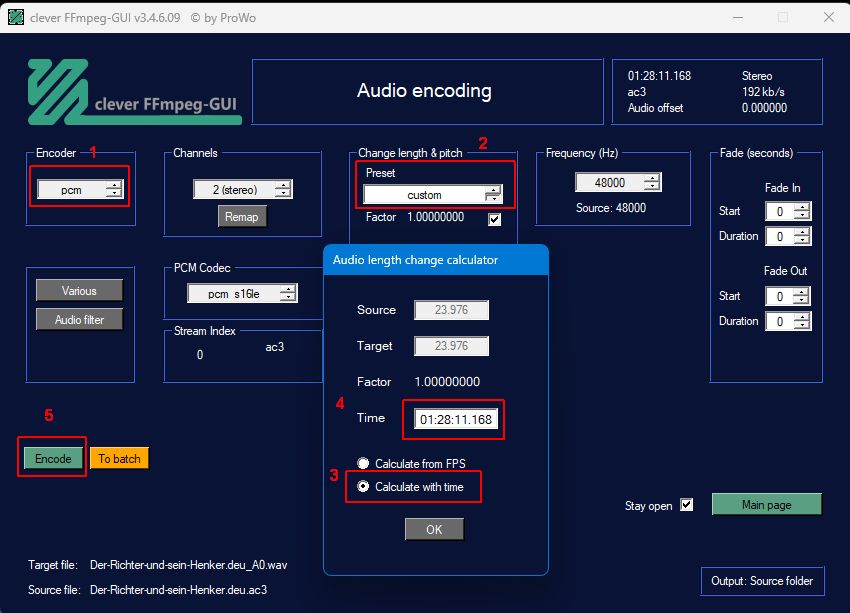Click the orange To batch button
Image resolution: width=850 pixels, height=613 pixels.
click(x=119, y=459)
